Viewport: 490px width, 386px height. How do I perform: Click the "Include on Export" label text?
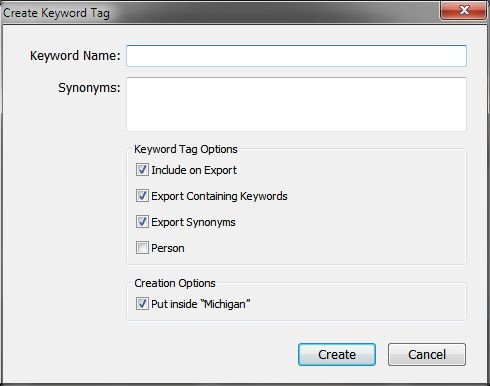[194, 170]
